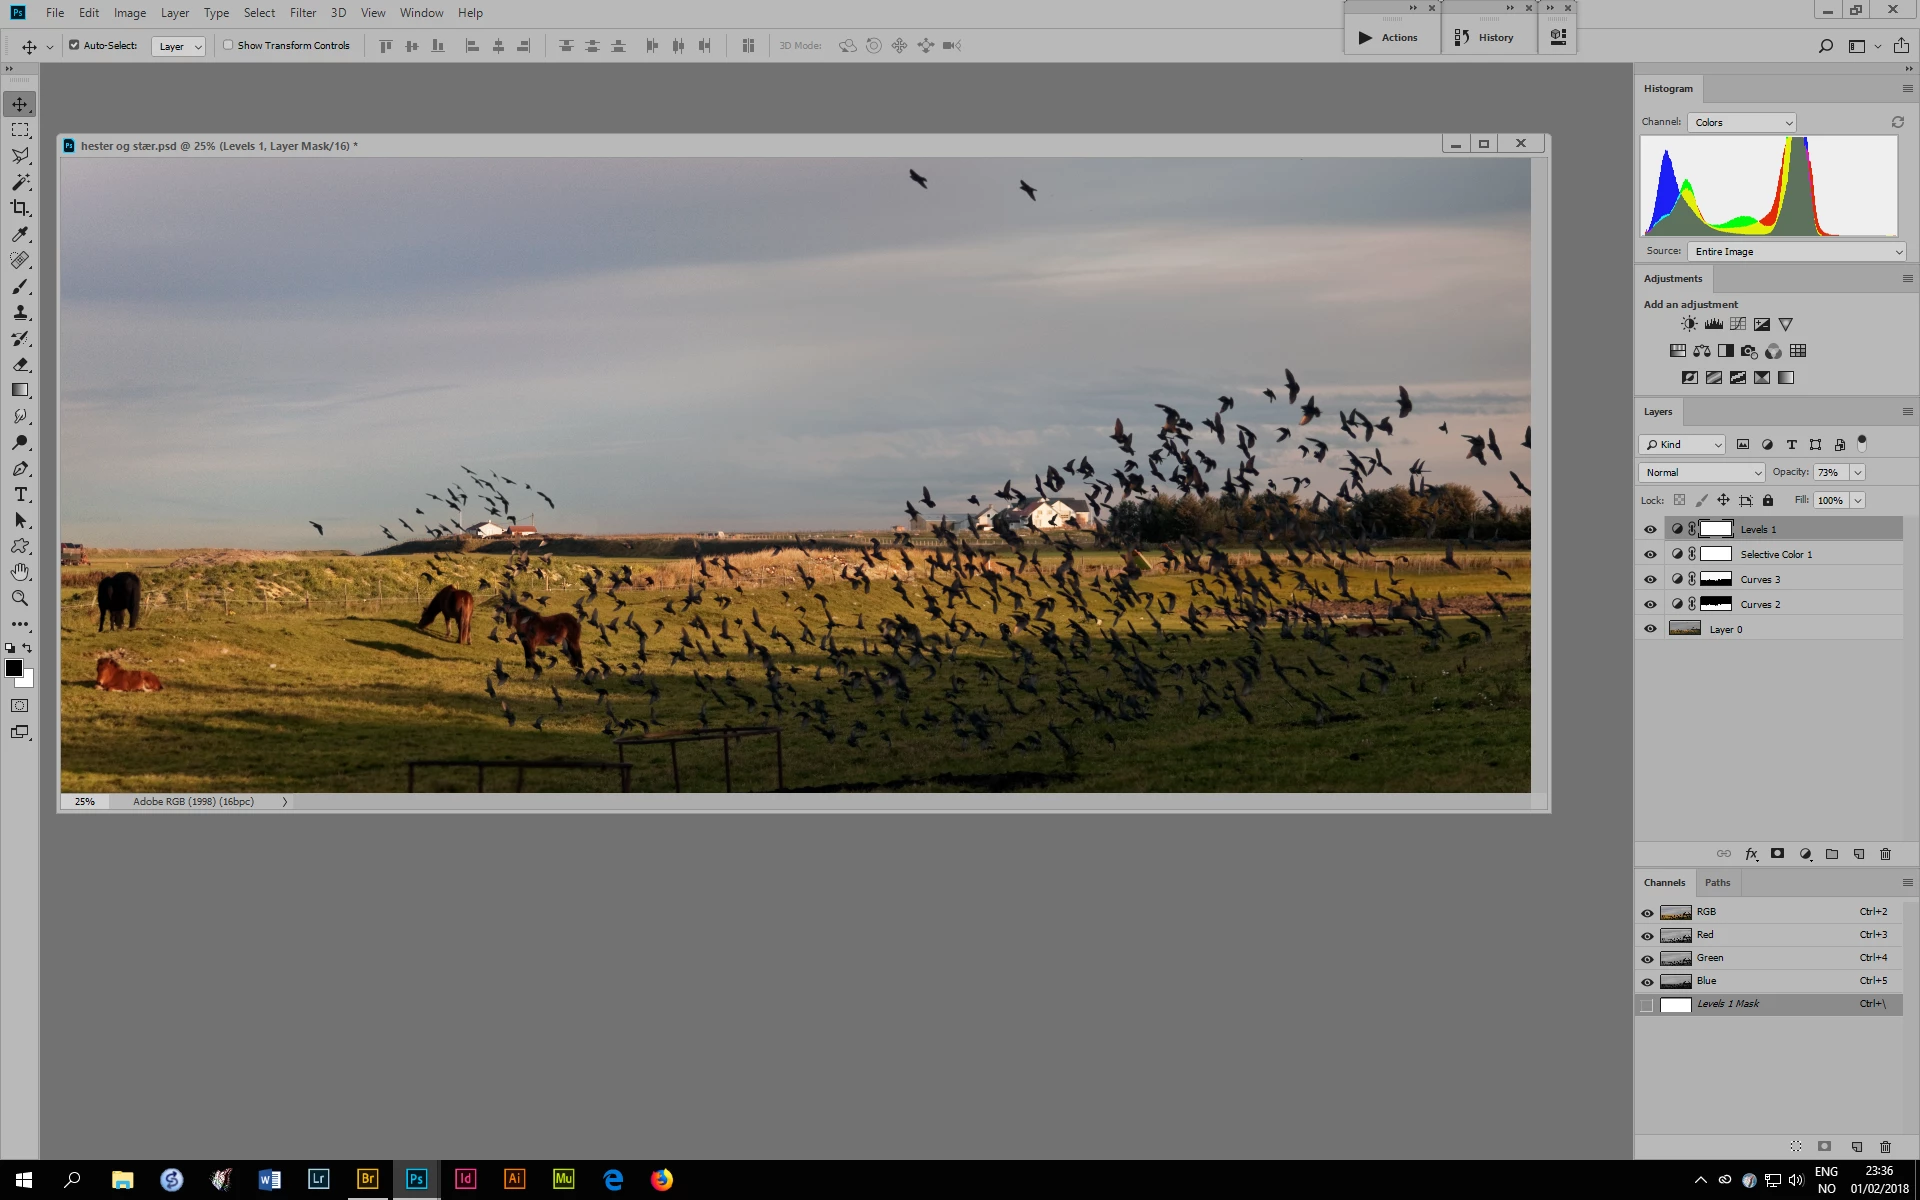Open Lightroom from the taskbar

(318, 1179)
